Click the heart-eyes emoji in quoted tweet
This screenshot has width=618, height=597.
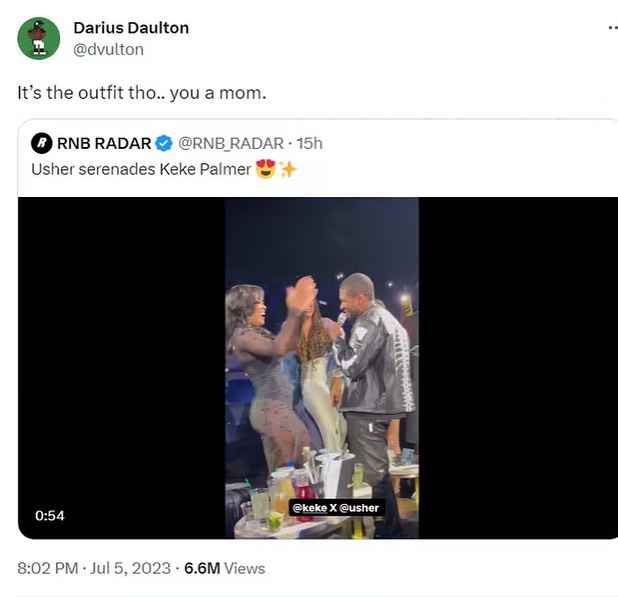click(265, 169)
